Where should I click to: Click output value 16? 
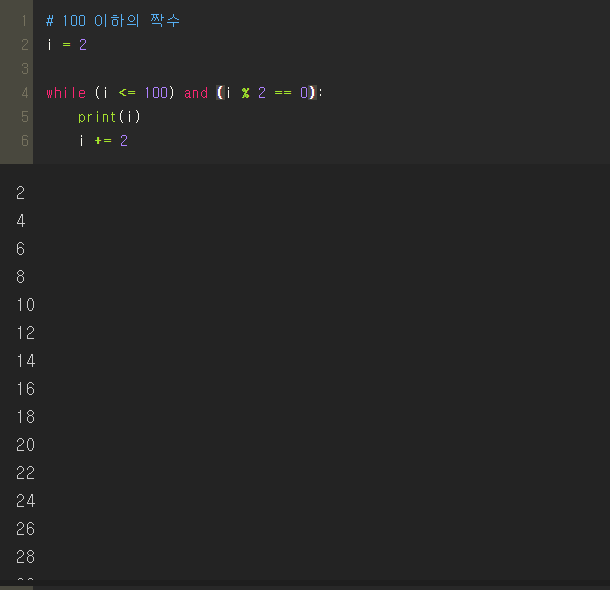click(x=26, y=389)
